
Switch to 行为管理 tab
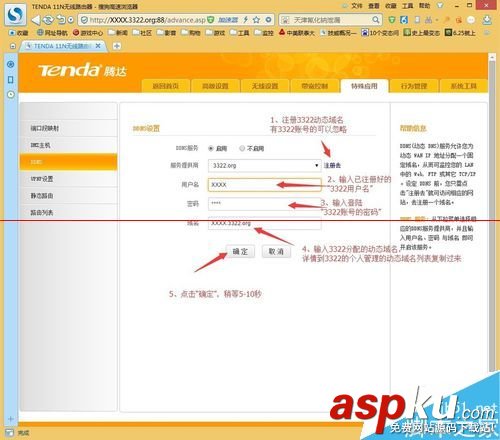pyautogui.click(x=414, y=86)
